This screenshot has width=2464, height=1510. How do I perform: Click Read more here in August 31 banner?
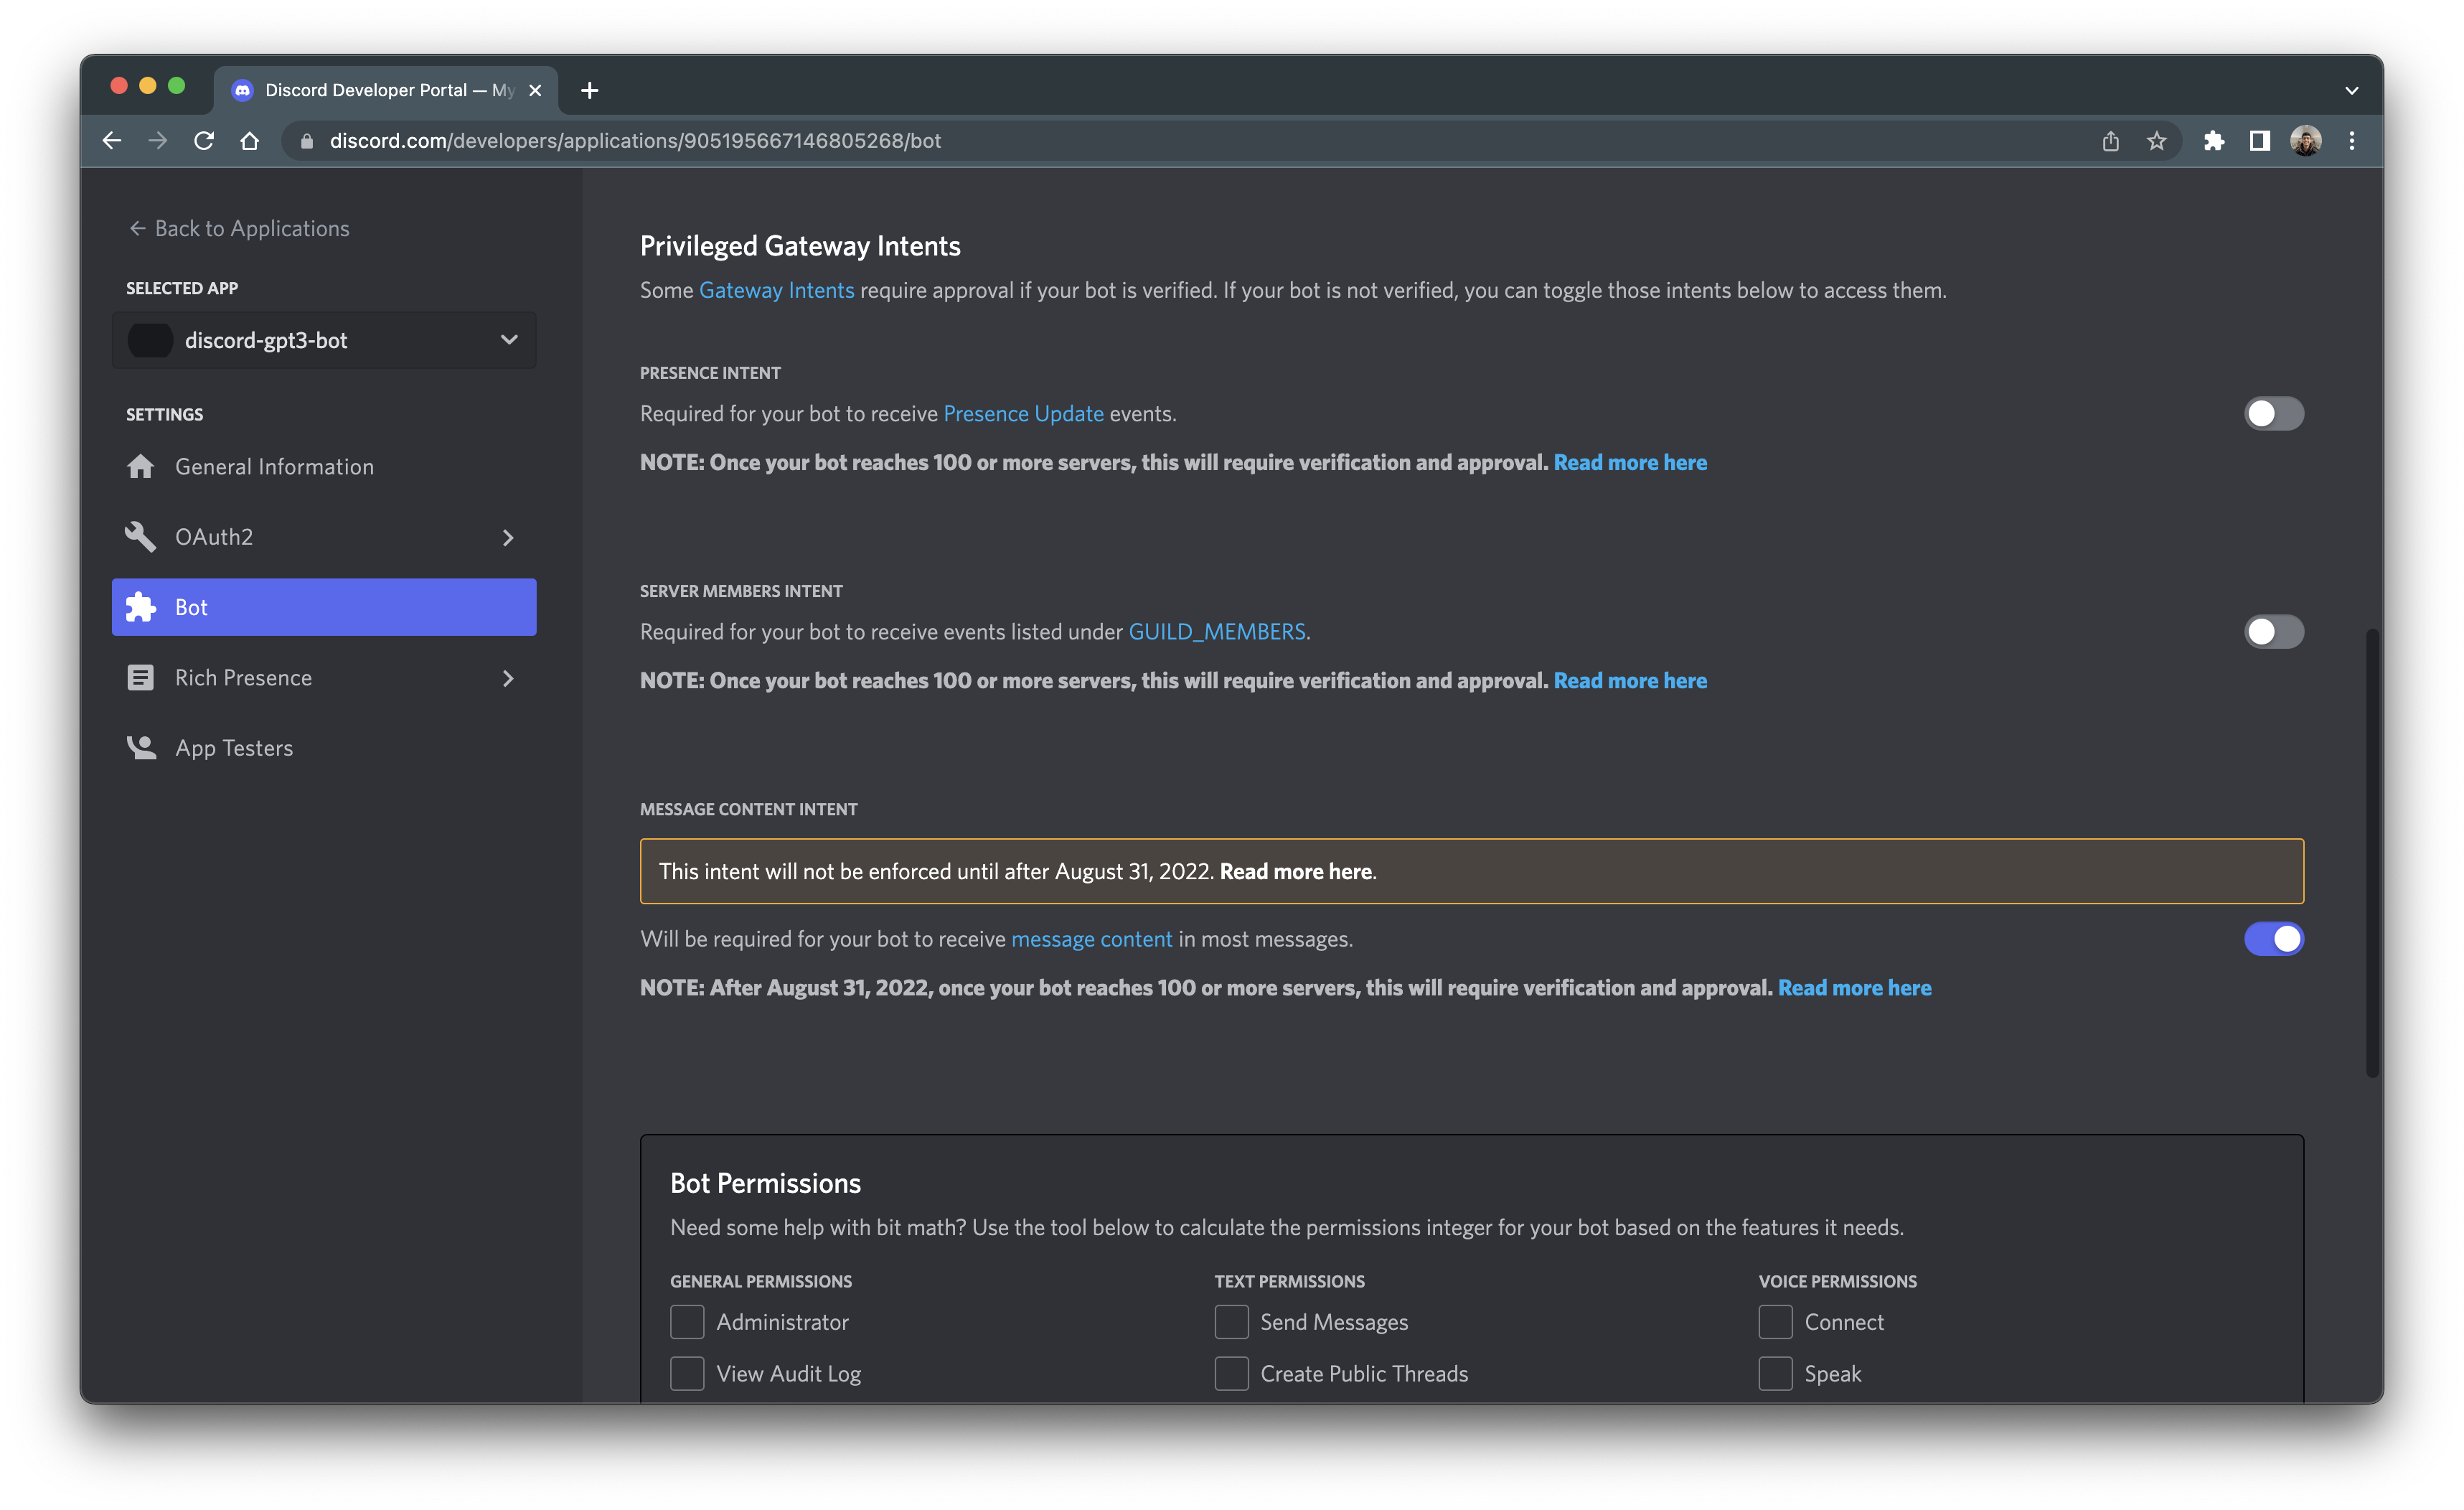click(x=1295, y=871)
